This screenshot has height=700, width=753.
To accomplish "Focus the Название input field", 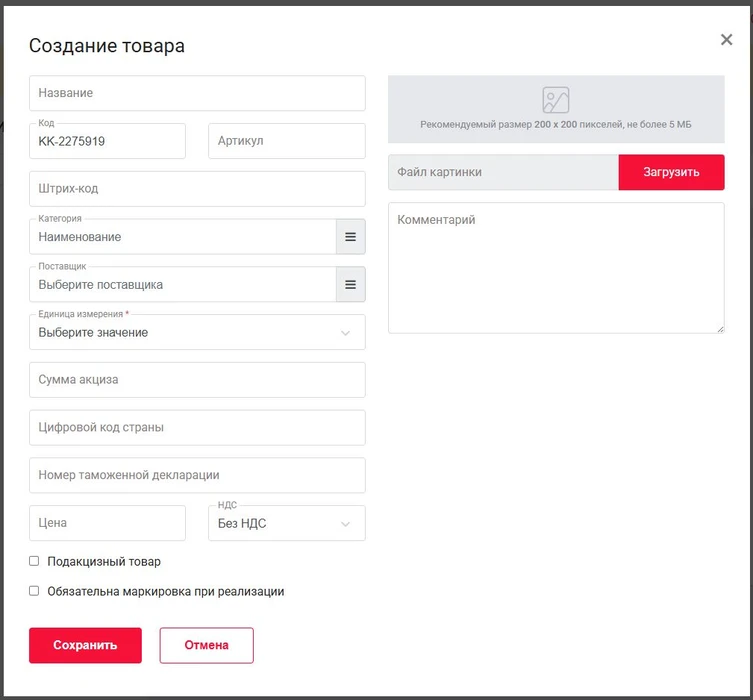I will click(197, 93).
